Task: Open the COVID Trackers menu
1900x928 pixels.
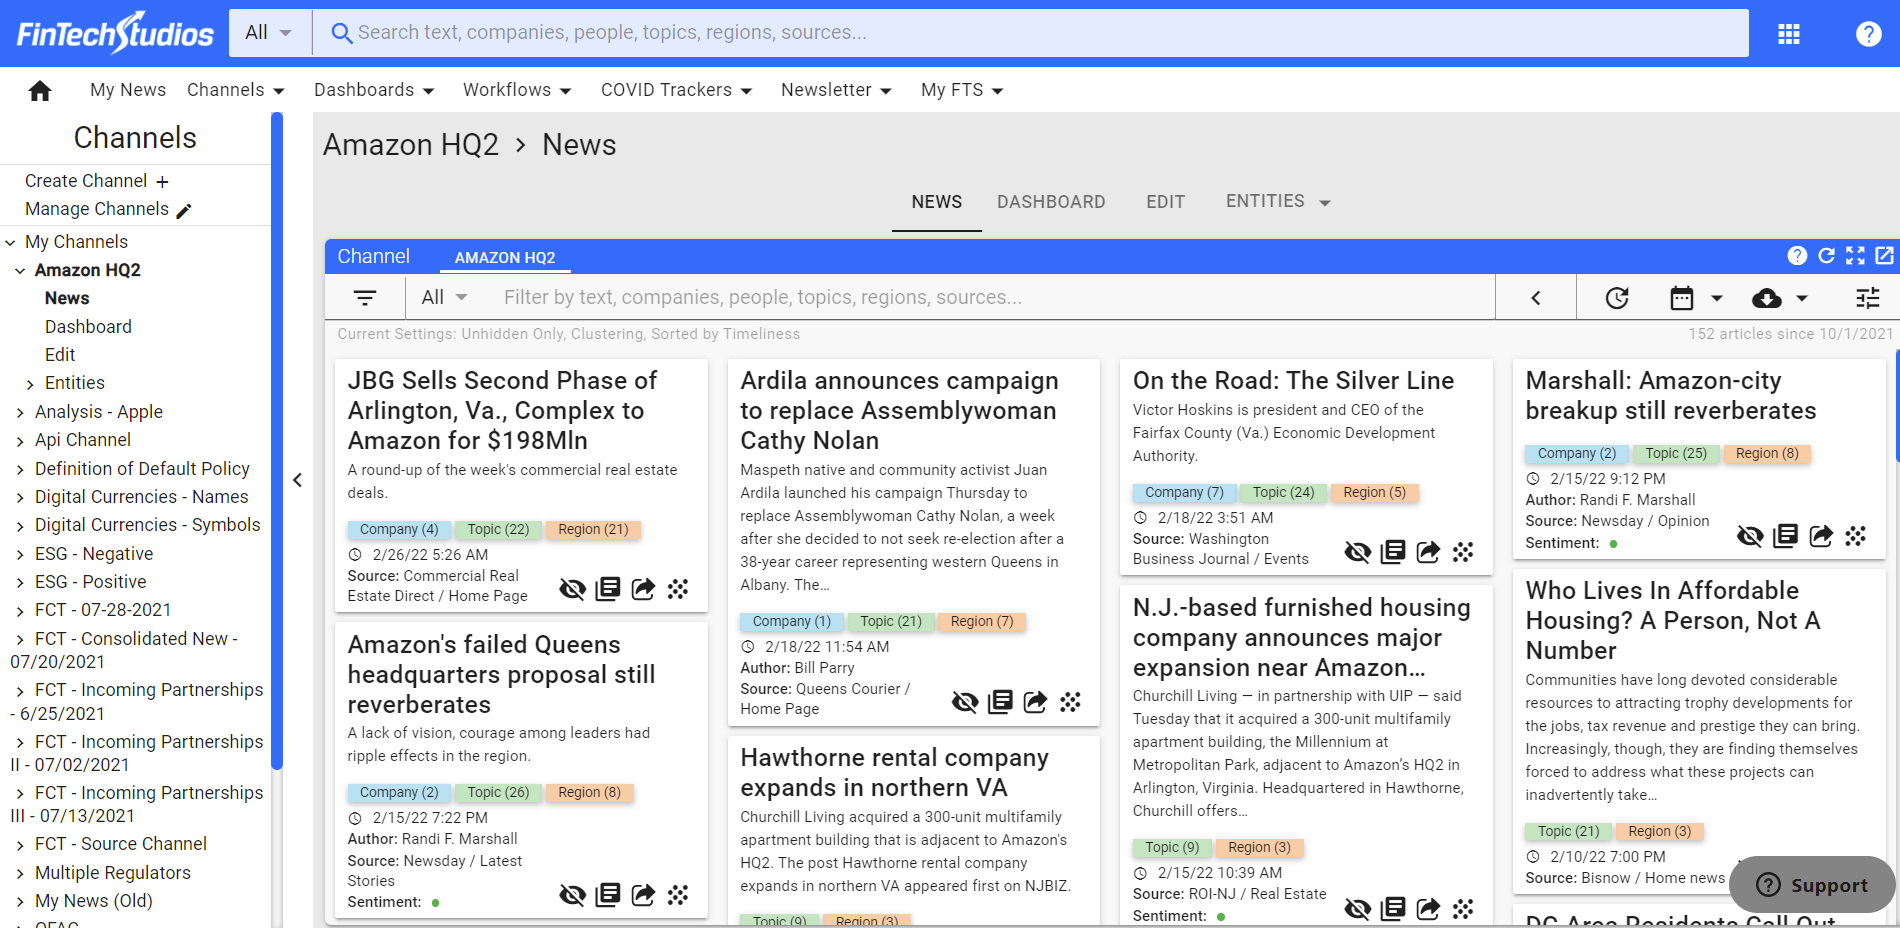Action: (x=676, y=90)
